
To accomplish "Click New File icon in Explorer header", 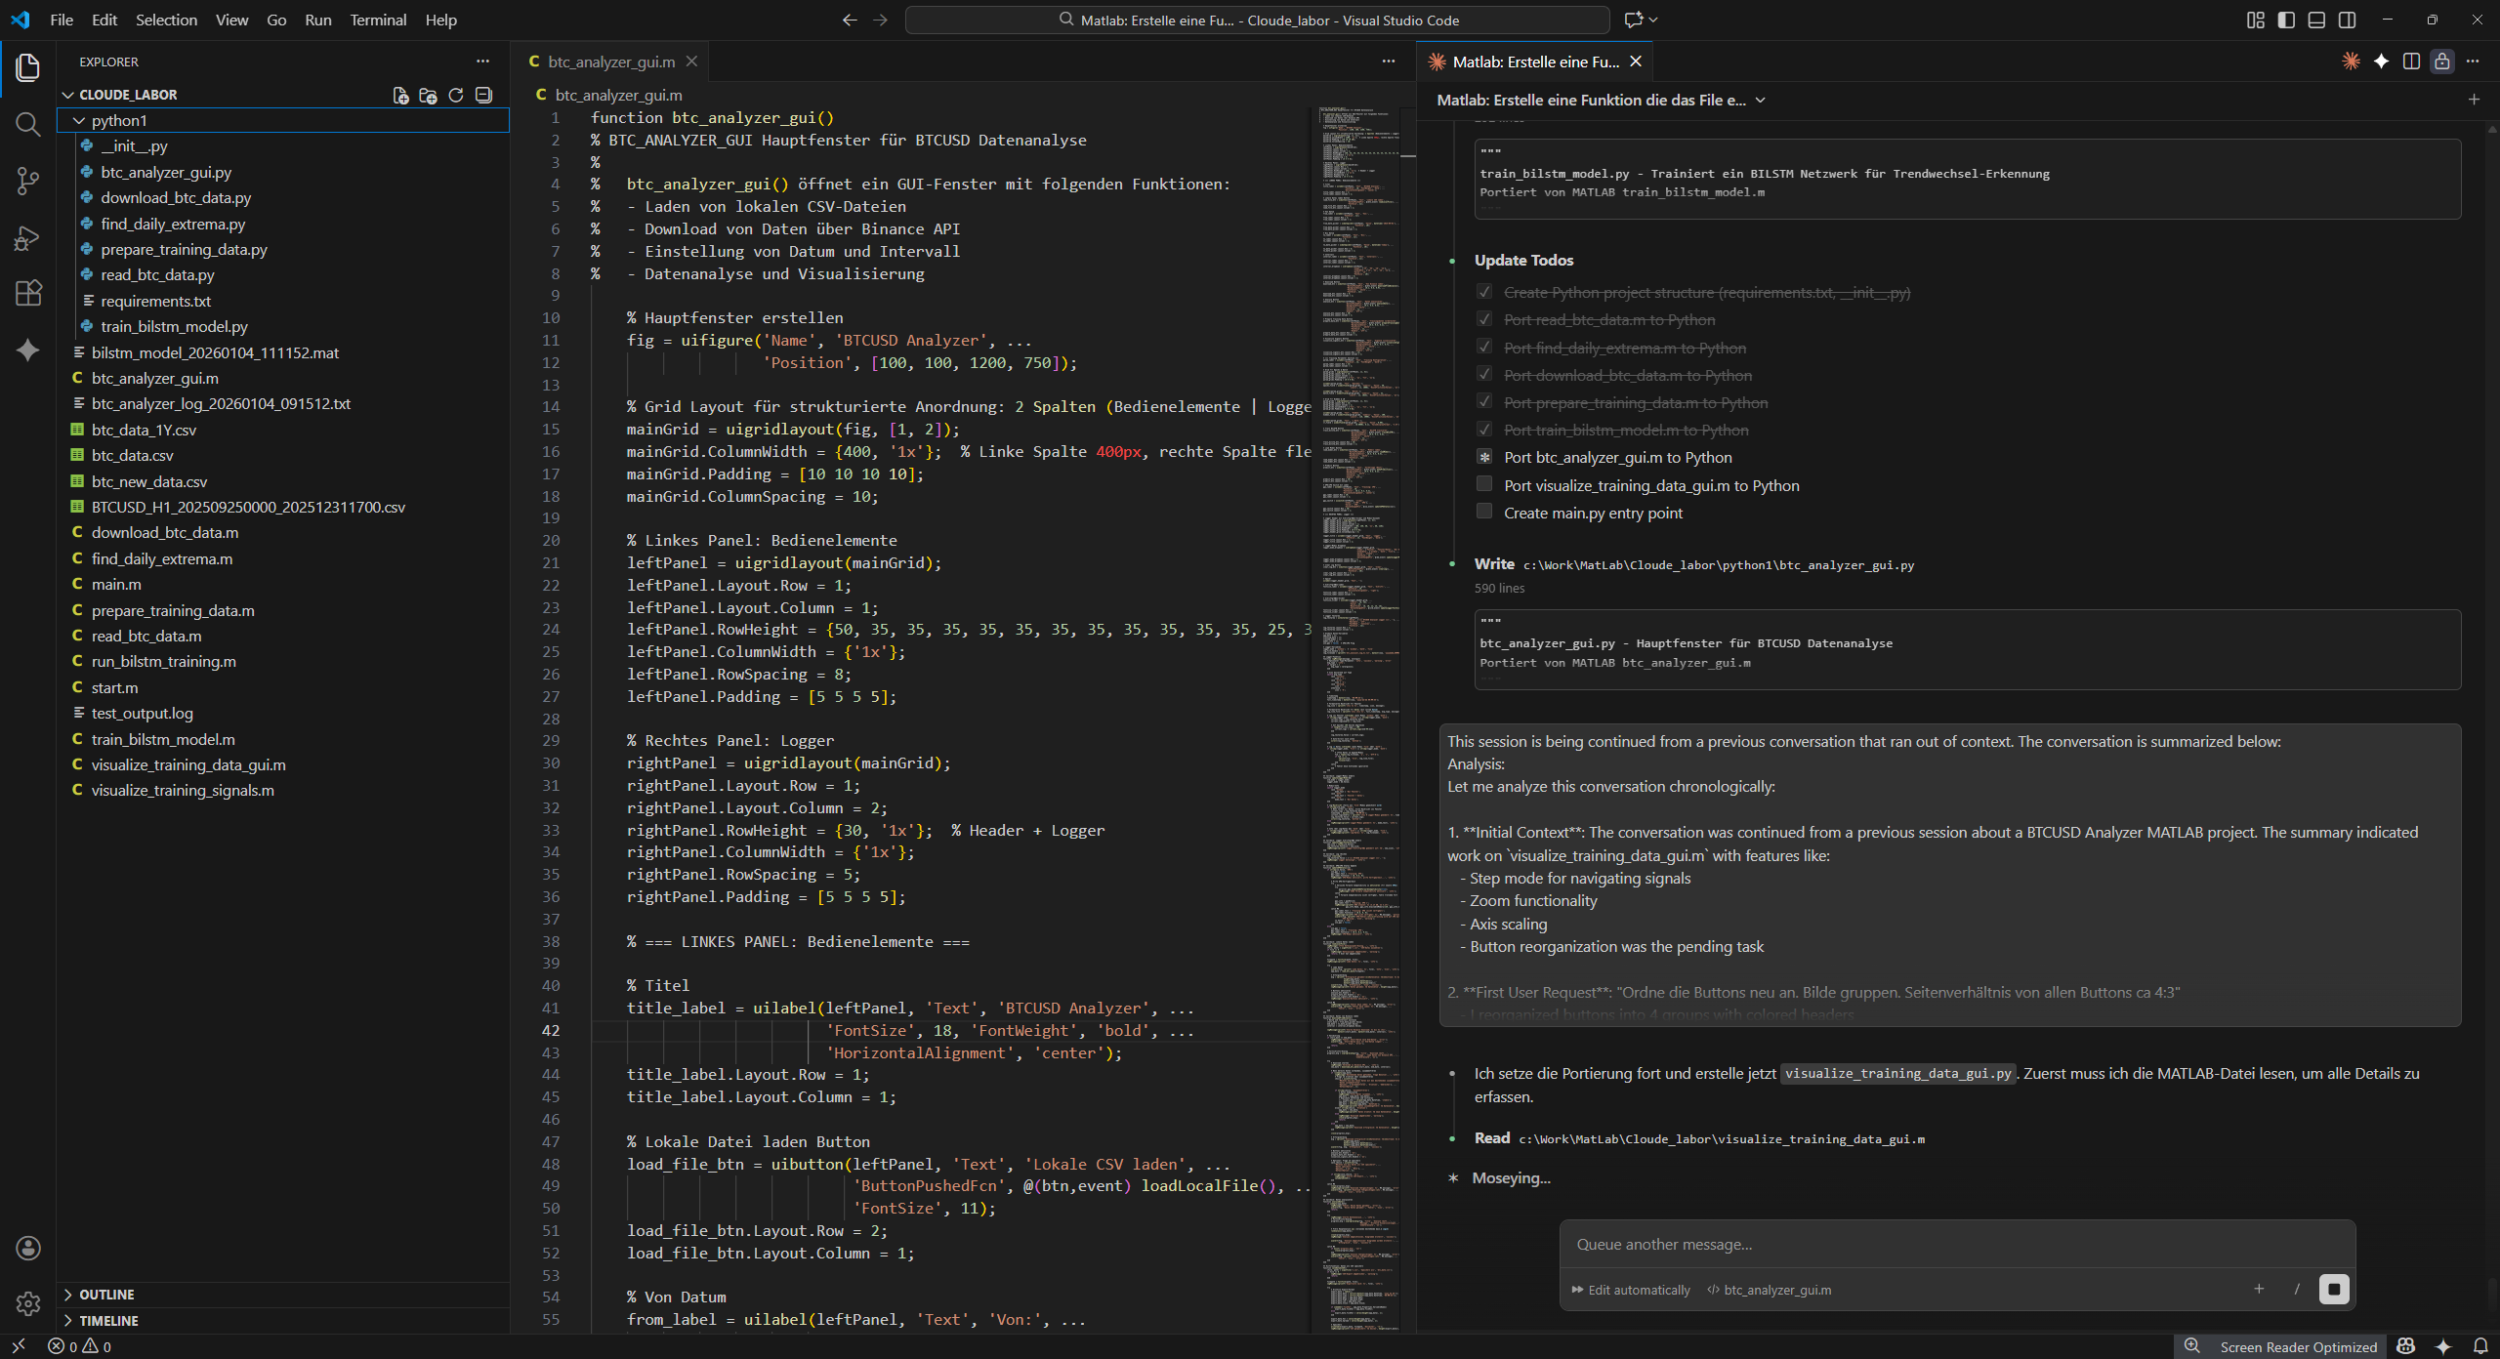I will (400, 95).
